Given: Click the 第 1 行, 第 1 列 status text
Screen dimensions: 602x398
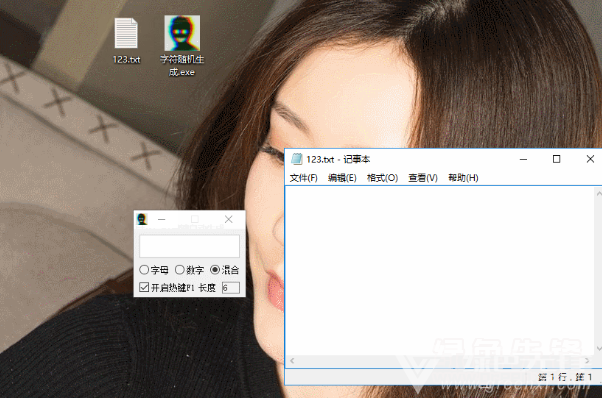Looking at the screenshot, I should 565,377.
